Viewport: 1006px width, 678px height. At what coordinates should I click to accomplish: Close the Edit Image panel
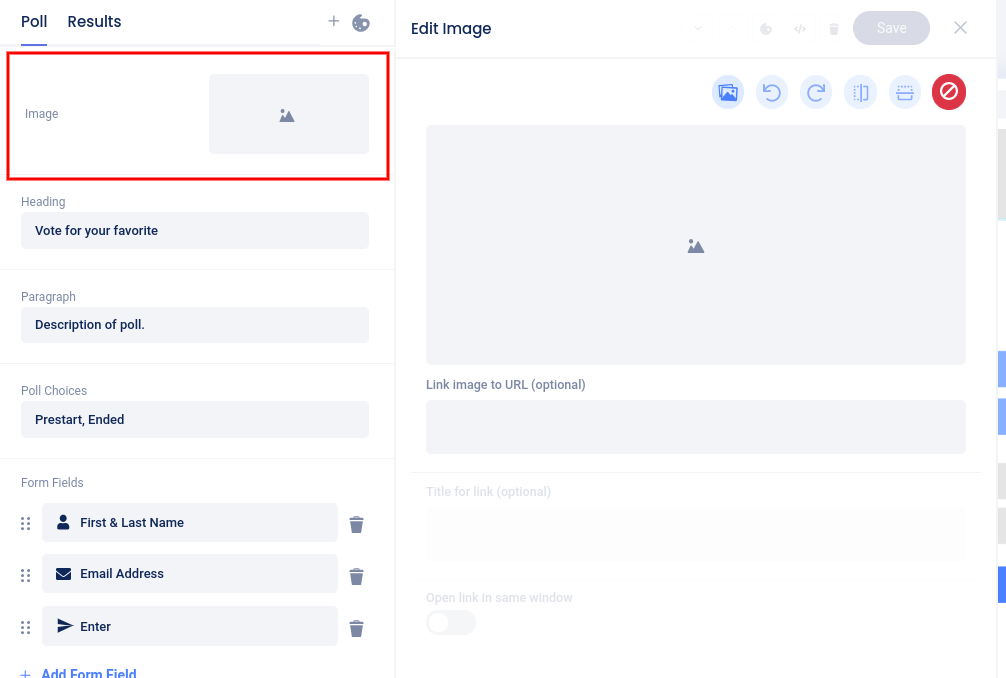960,28
